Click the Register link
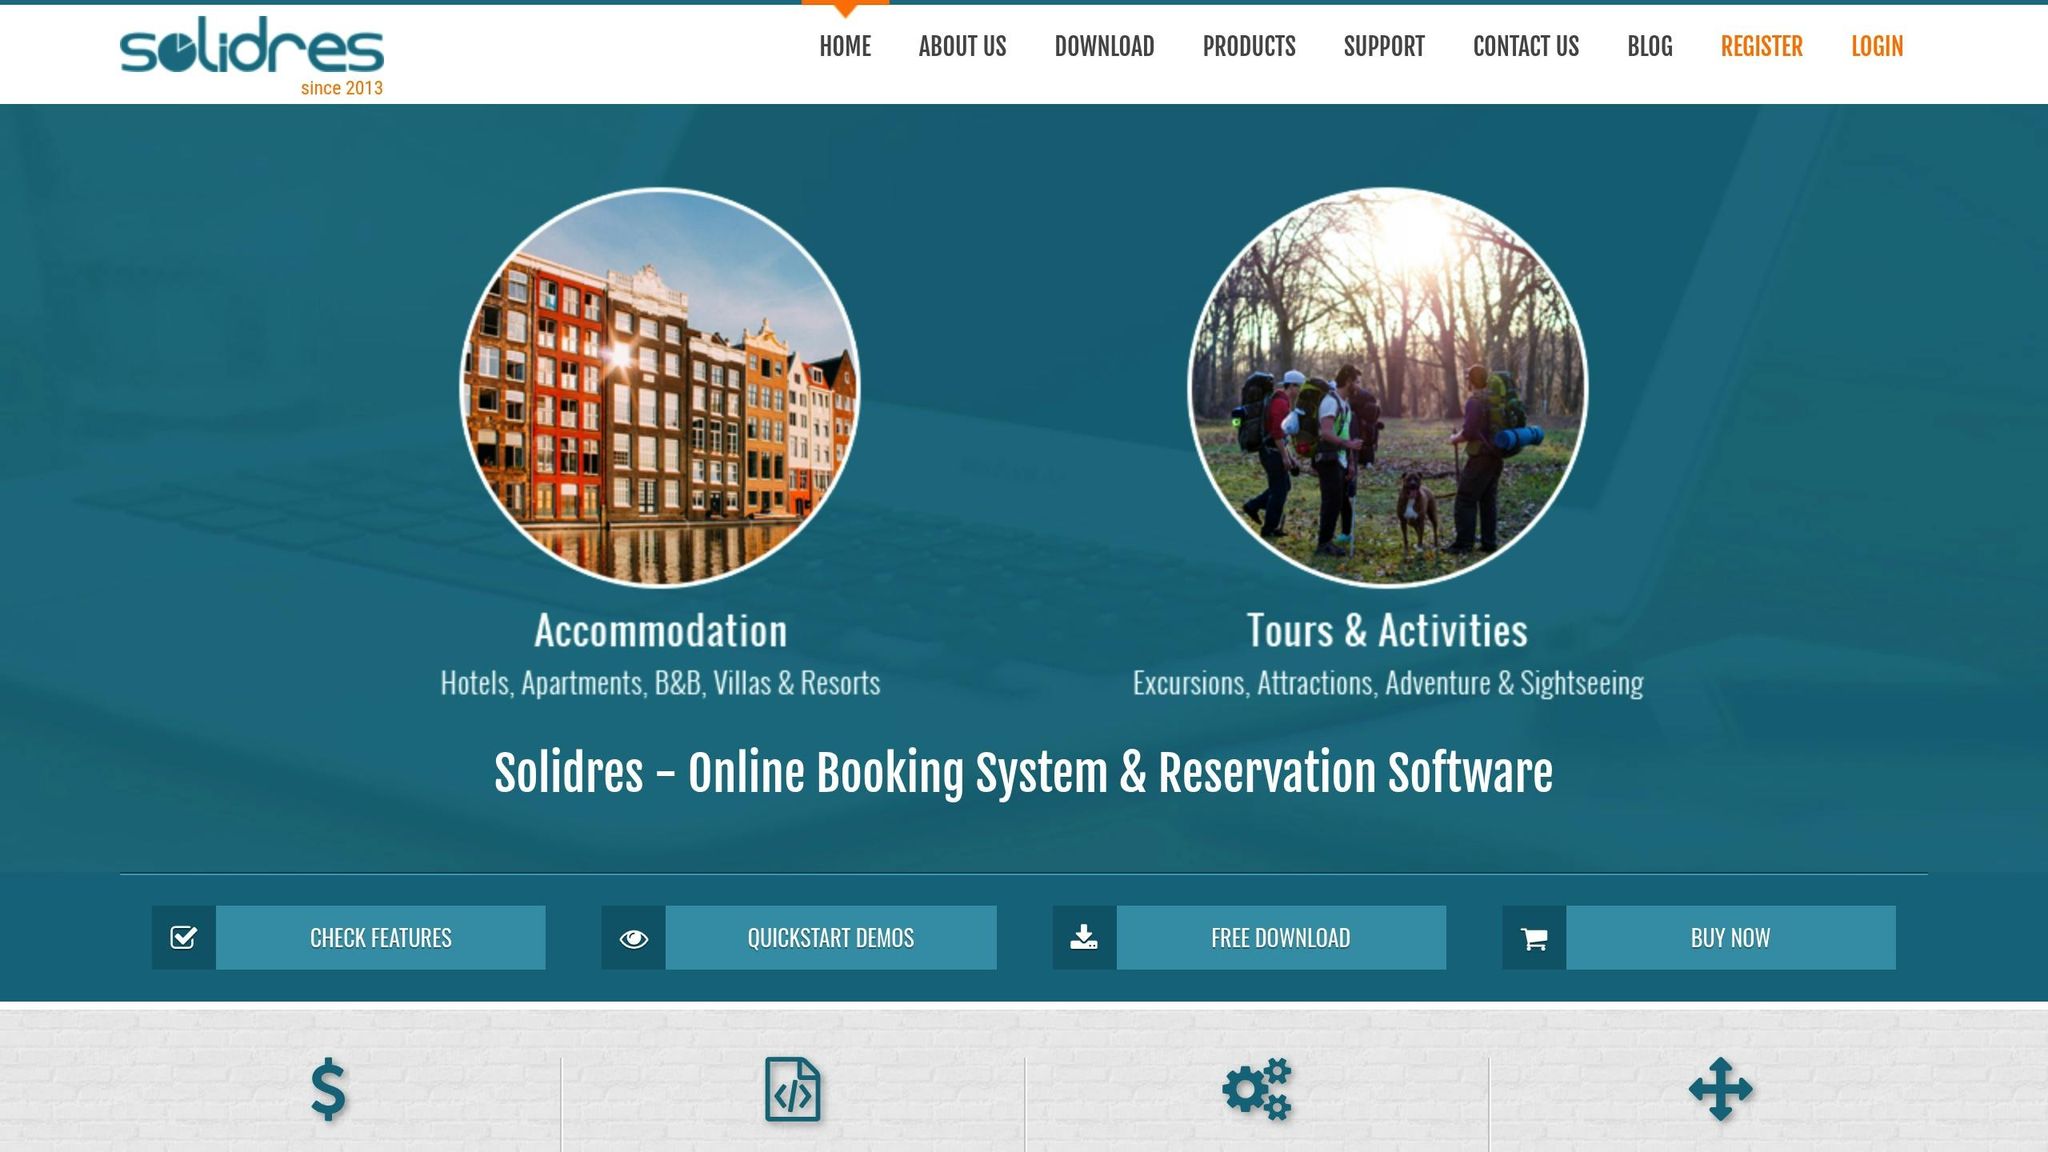Screen dimensions: 2048x1152 (1761, 47)
